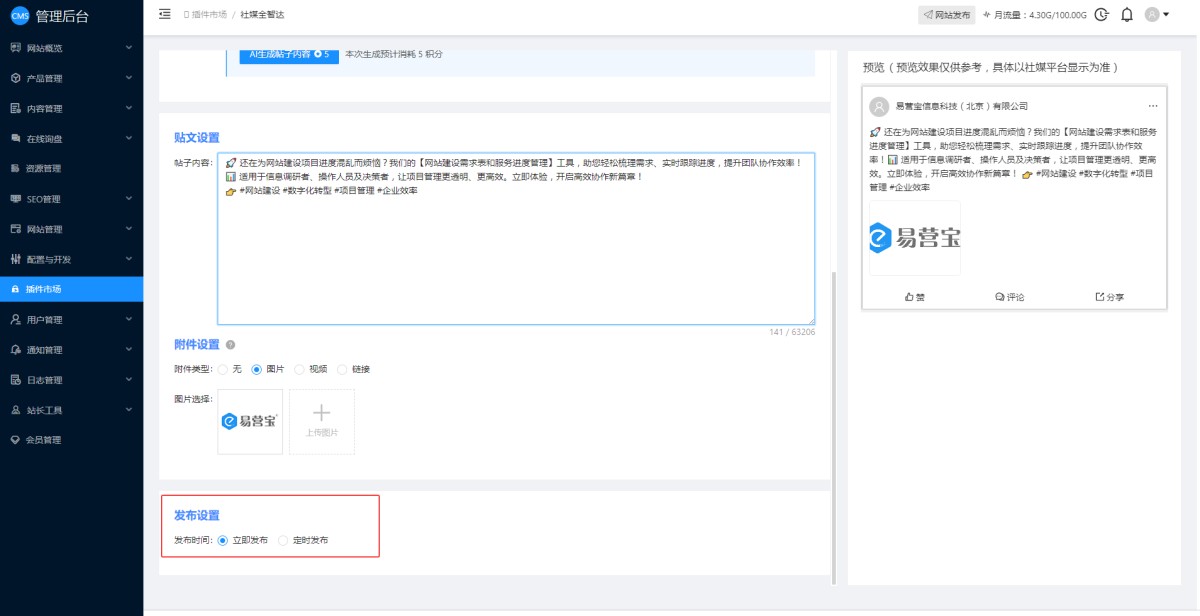Viewport: 1200px width, 616px height.
Task: Open 资源管理 menu label in sidebar
Action: click(x=43, y=168)
